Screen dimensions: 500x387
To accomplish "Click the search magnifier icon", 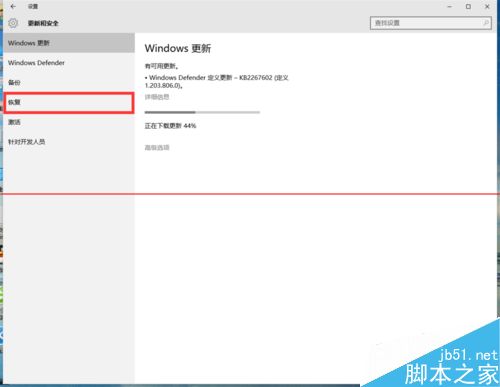I will click(486, 23).
